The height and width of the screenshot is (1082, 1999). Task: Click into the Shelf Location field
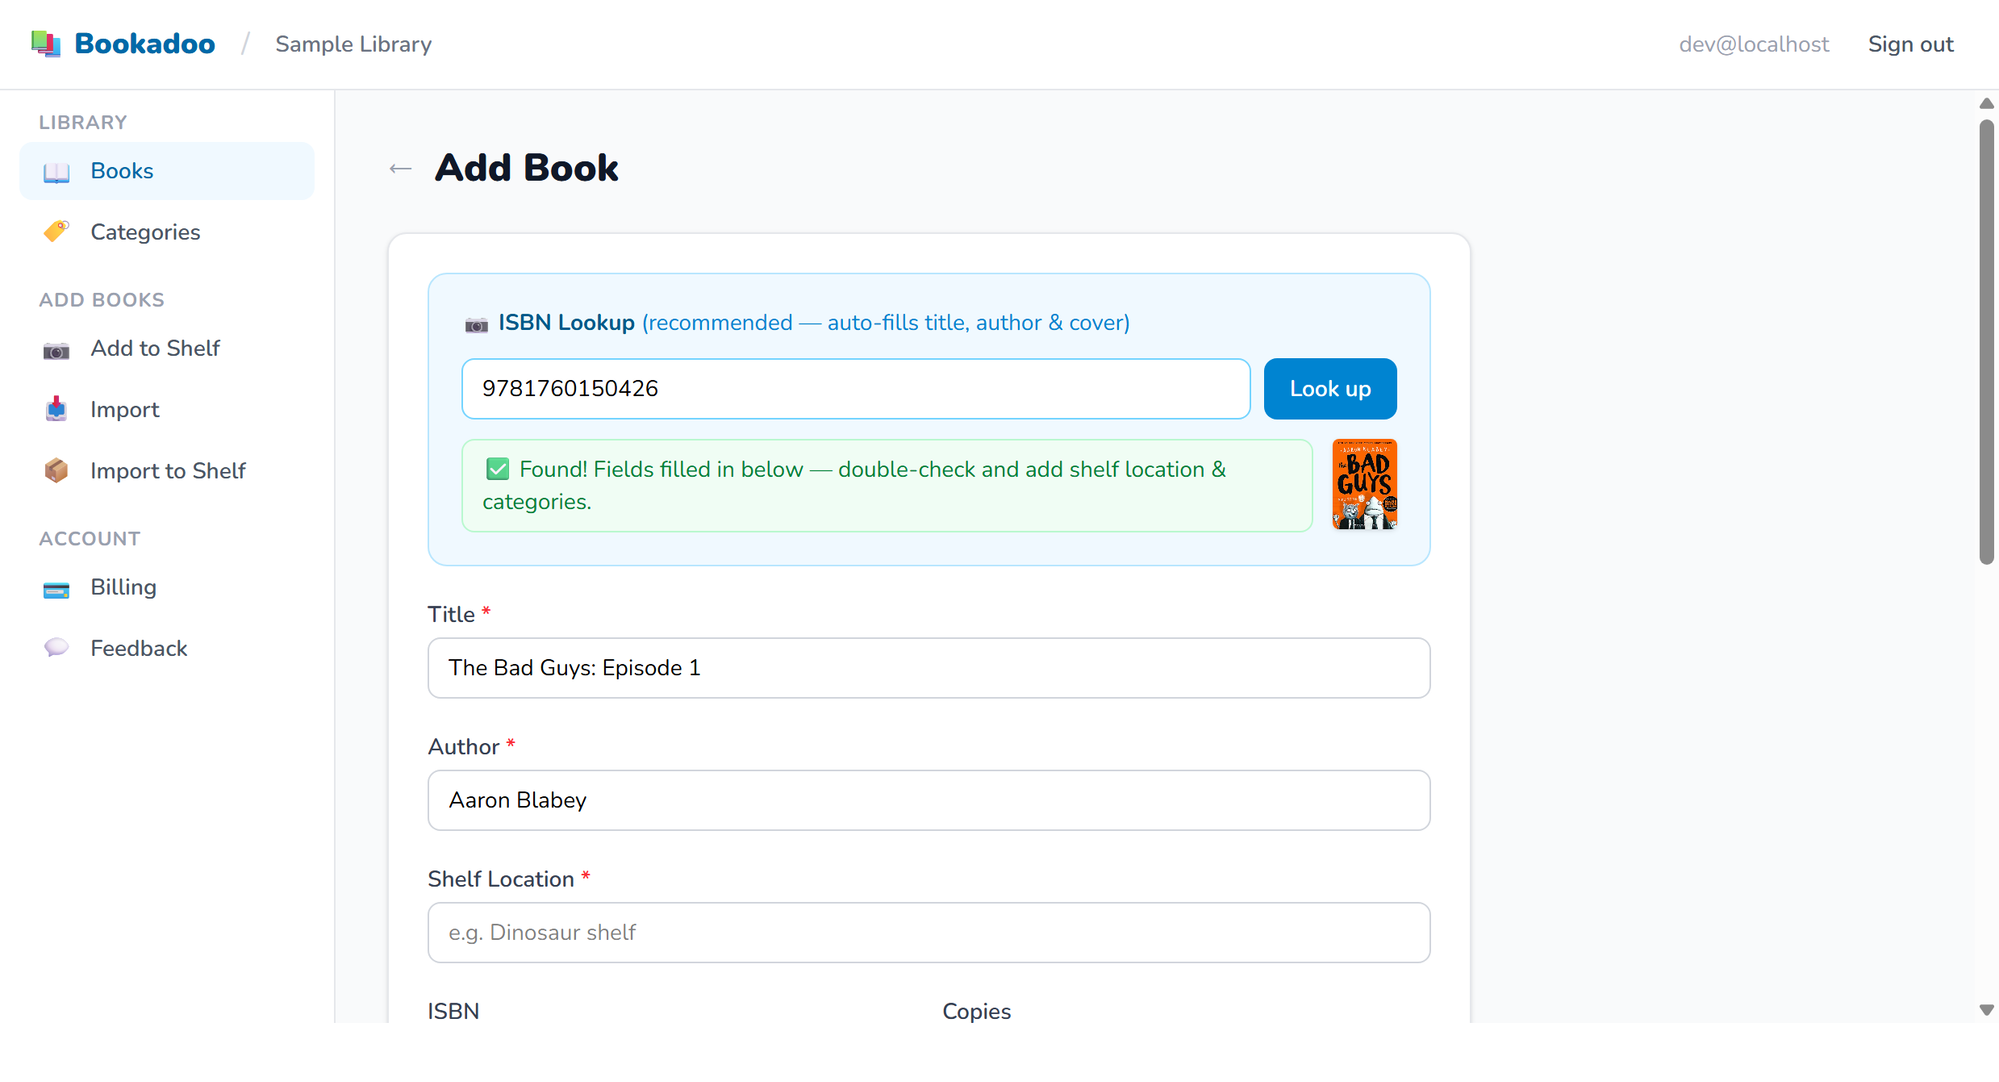pyautogui.click(x=929, y=933)
